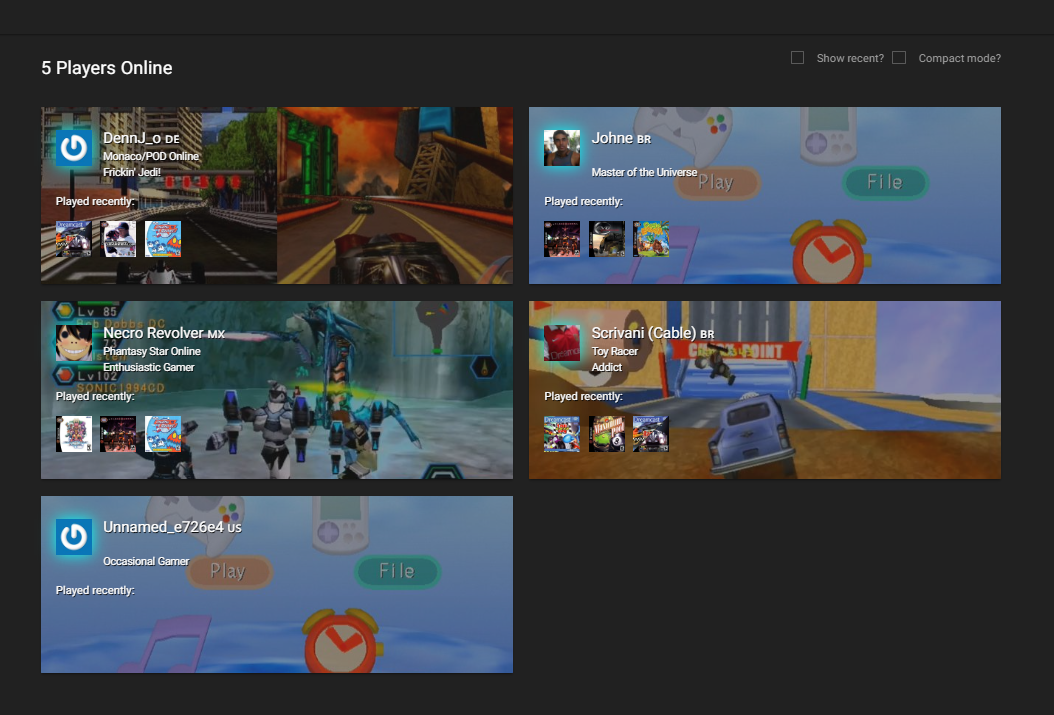Viewport: 1054px width, 715px height.
Task: Open the Johne player name
Action: point(612,138)
